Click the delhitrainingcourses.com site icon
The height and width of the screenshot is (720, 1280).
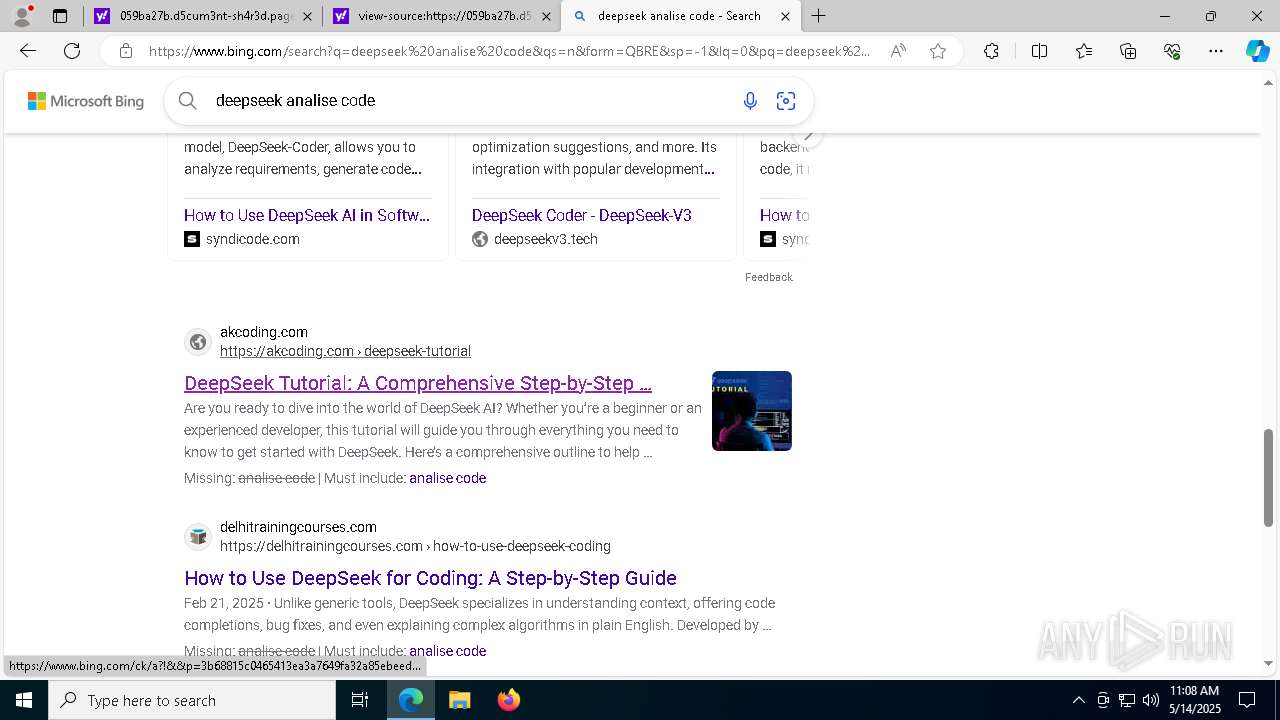tap(198, 537)
